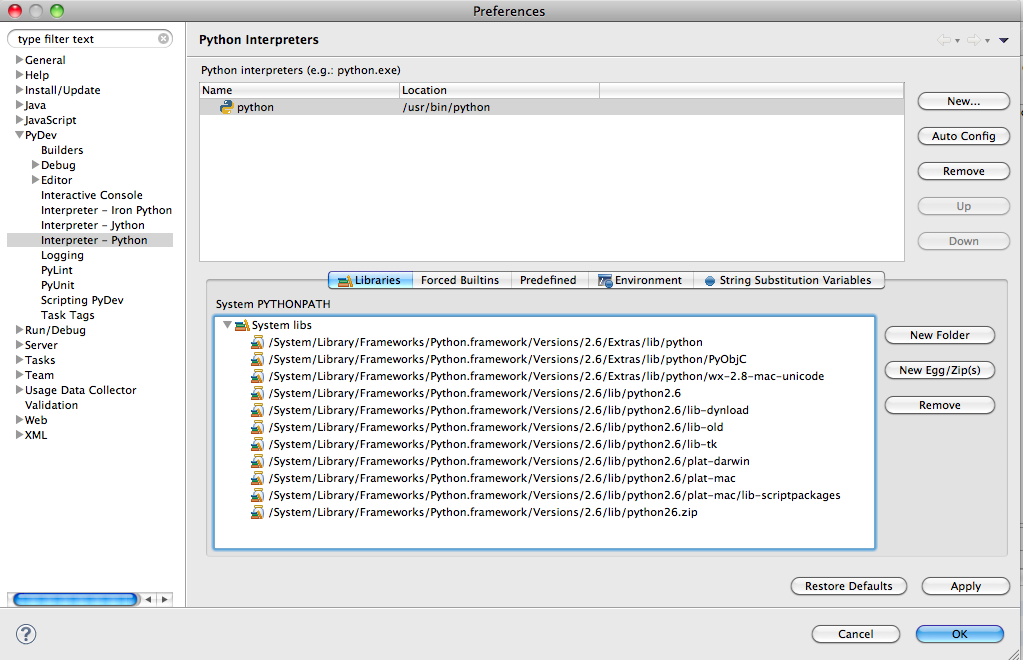Select PyLint in the PyDev sidebar
The width and height of the screenshot is (1023, 660).
[x=56, y=270]
